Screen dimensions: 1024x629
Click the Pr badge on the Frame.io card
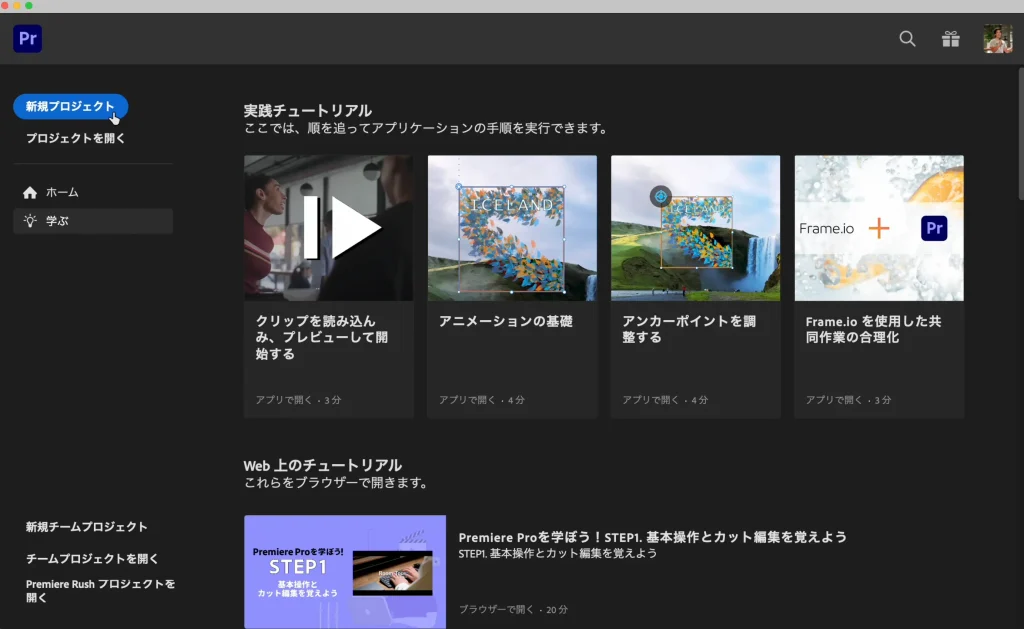click(x=934, y=228)
